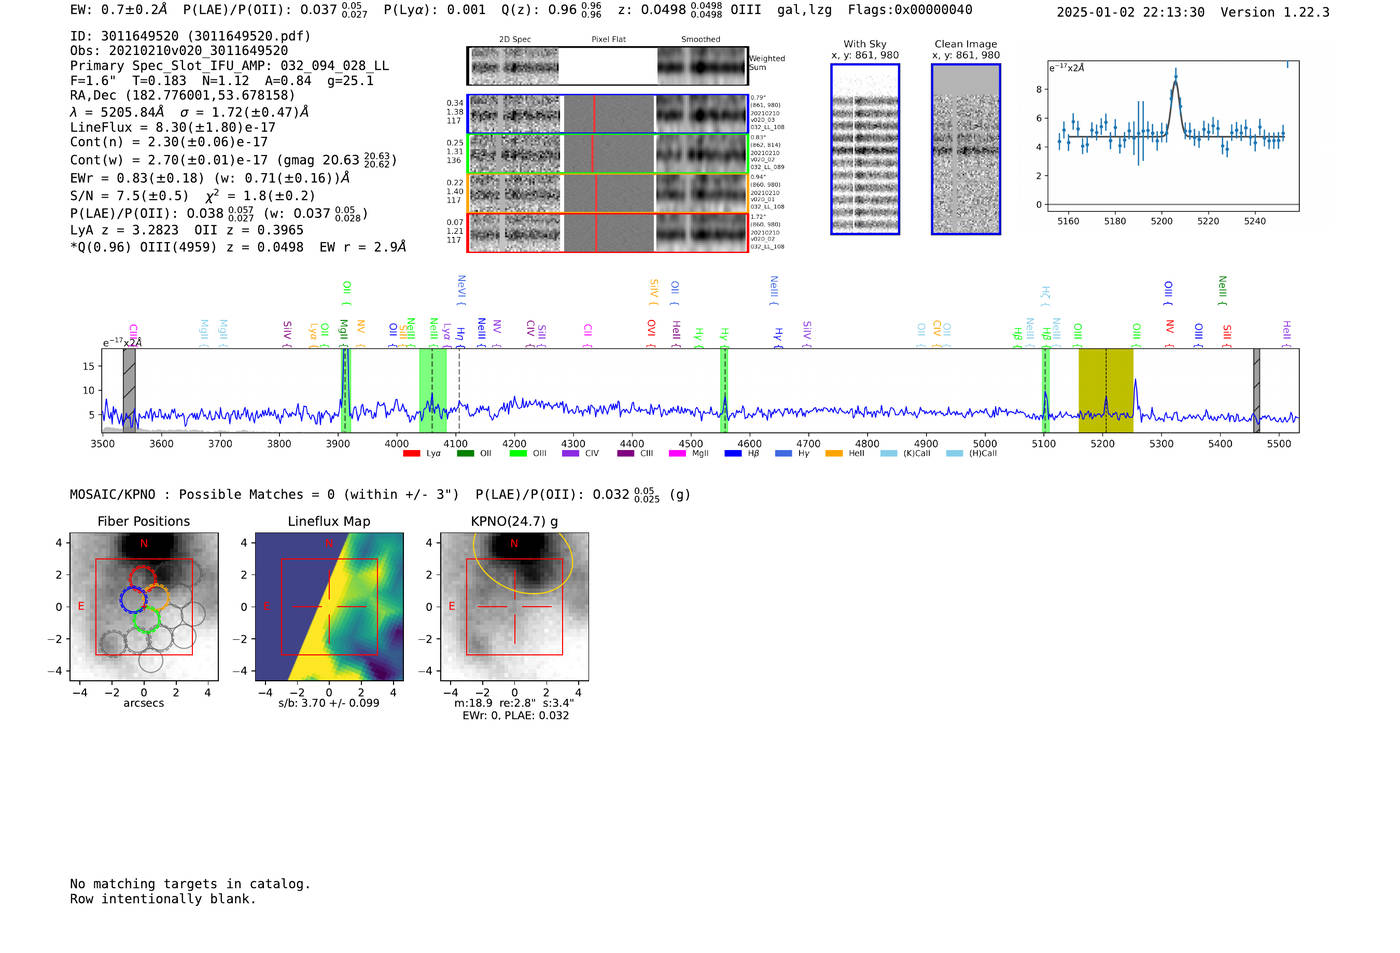This screenshot has height=953, width=1400.
Task: Click 'No matching targets in catalog.'
Action: click(x=190, y=884)
